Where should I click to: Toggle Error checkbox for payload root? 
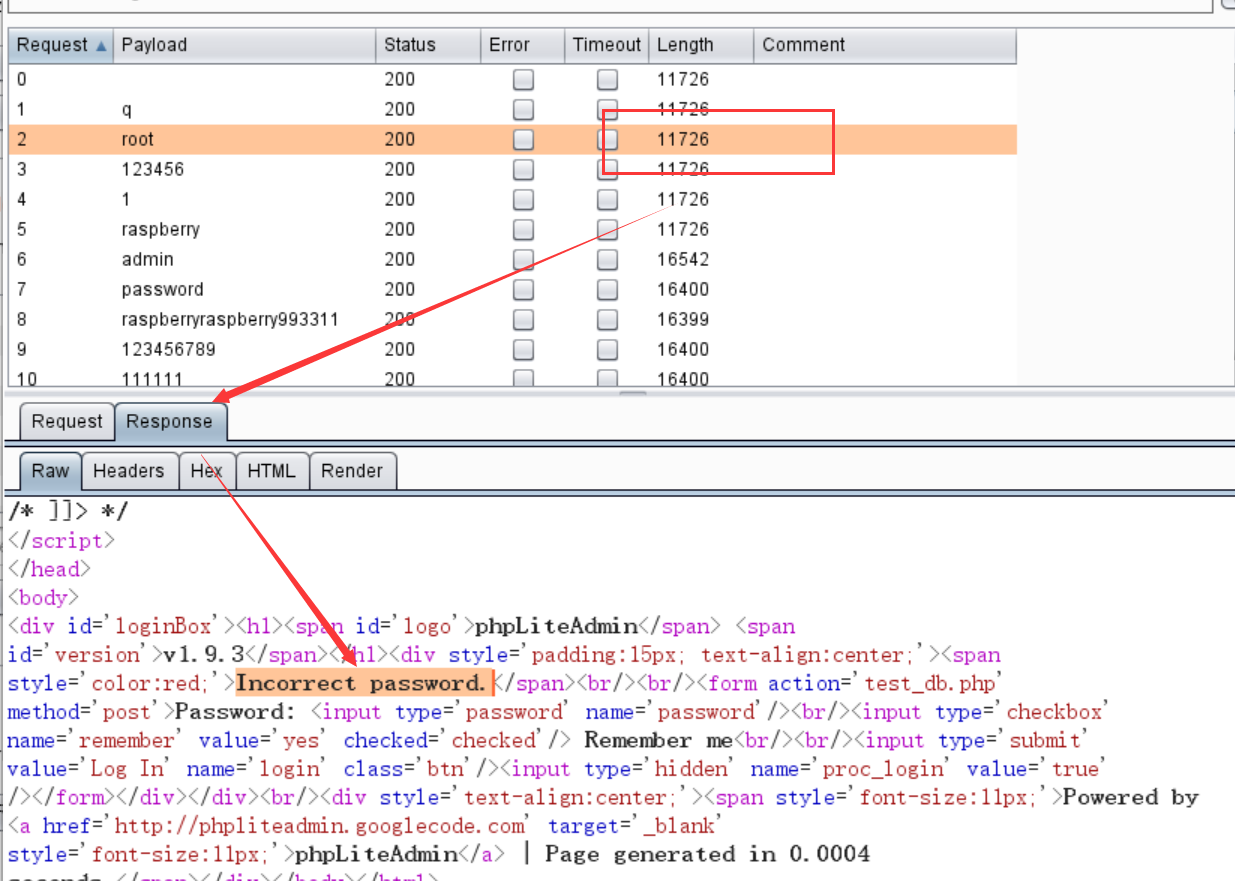523,140
